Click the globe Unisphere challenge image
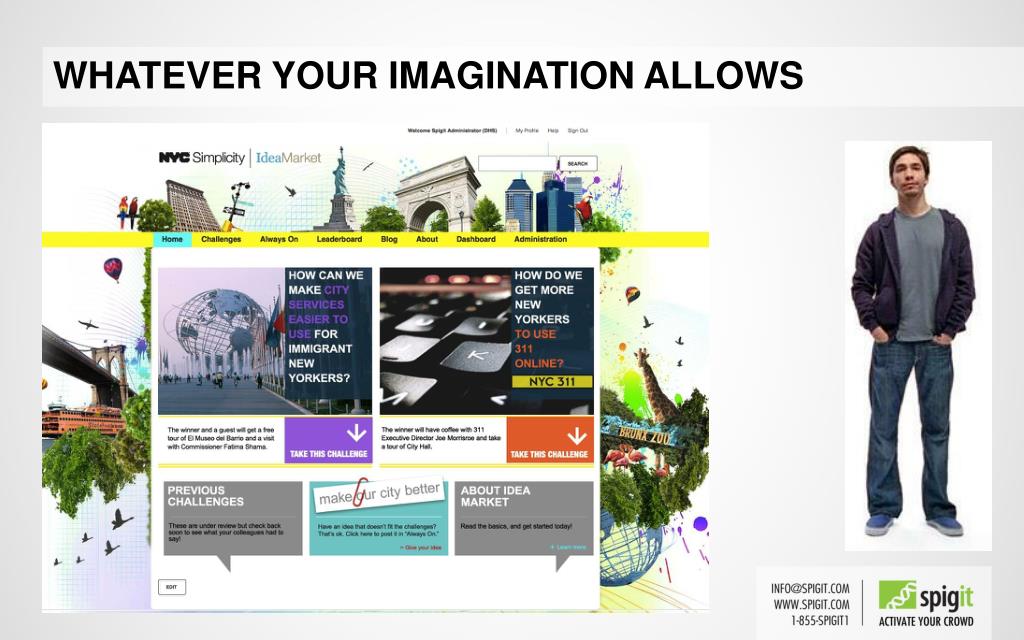 tap(221, 341)
